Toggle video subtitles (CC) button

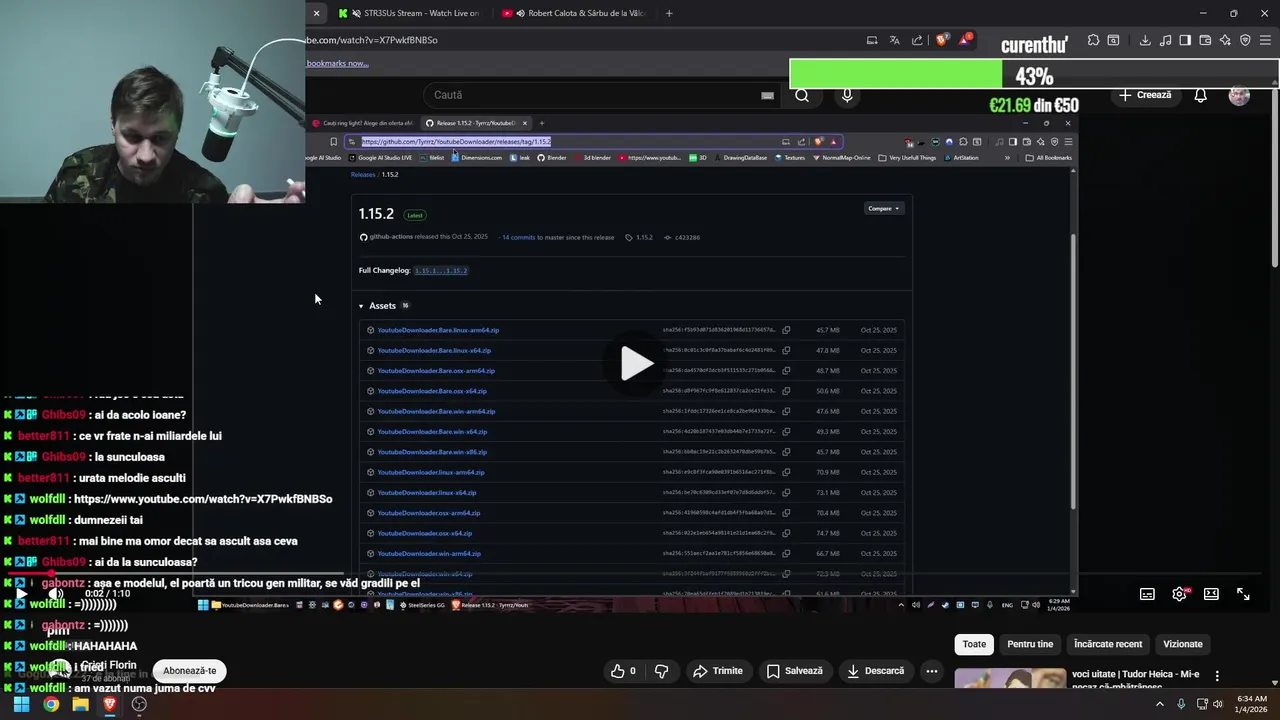(1147, 594)
